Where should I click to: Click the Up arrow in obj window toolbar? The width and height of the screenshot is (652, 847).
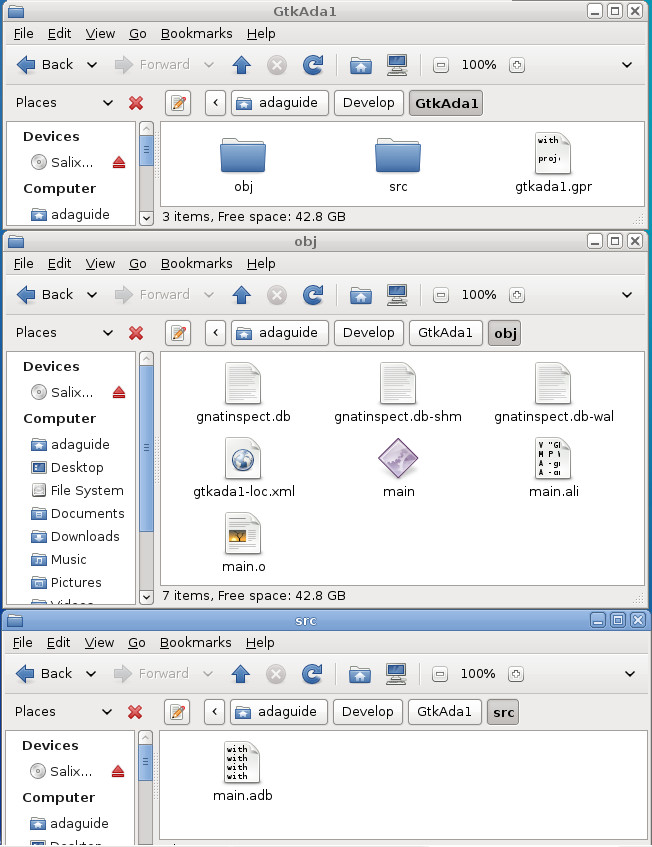(241, 295)
